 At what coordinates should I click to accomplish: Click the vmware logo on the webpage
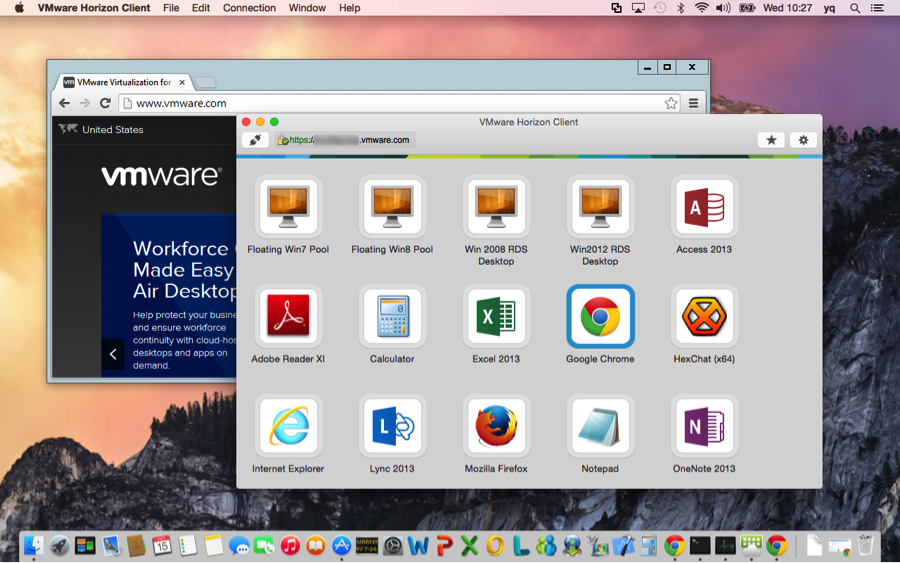161,175
